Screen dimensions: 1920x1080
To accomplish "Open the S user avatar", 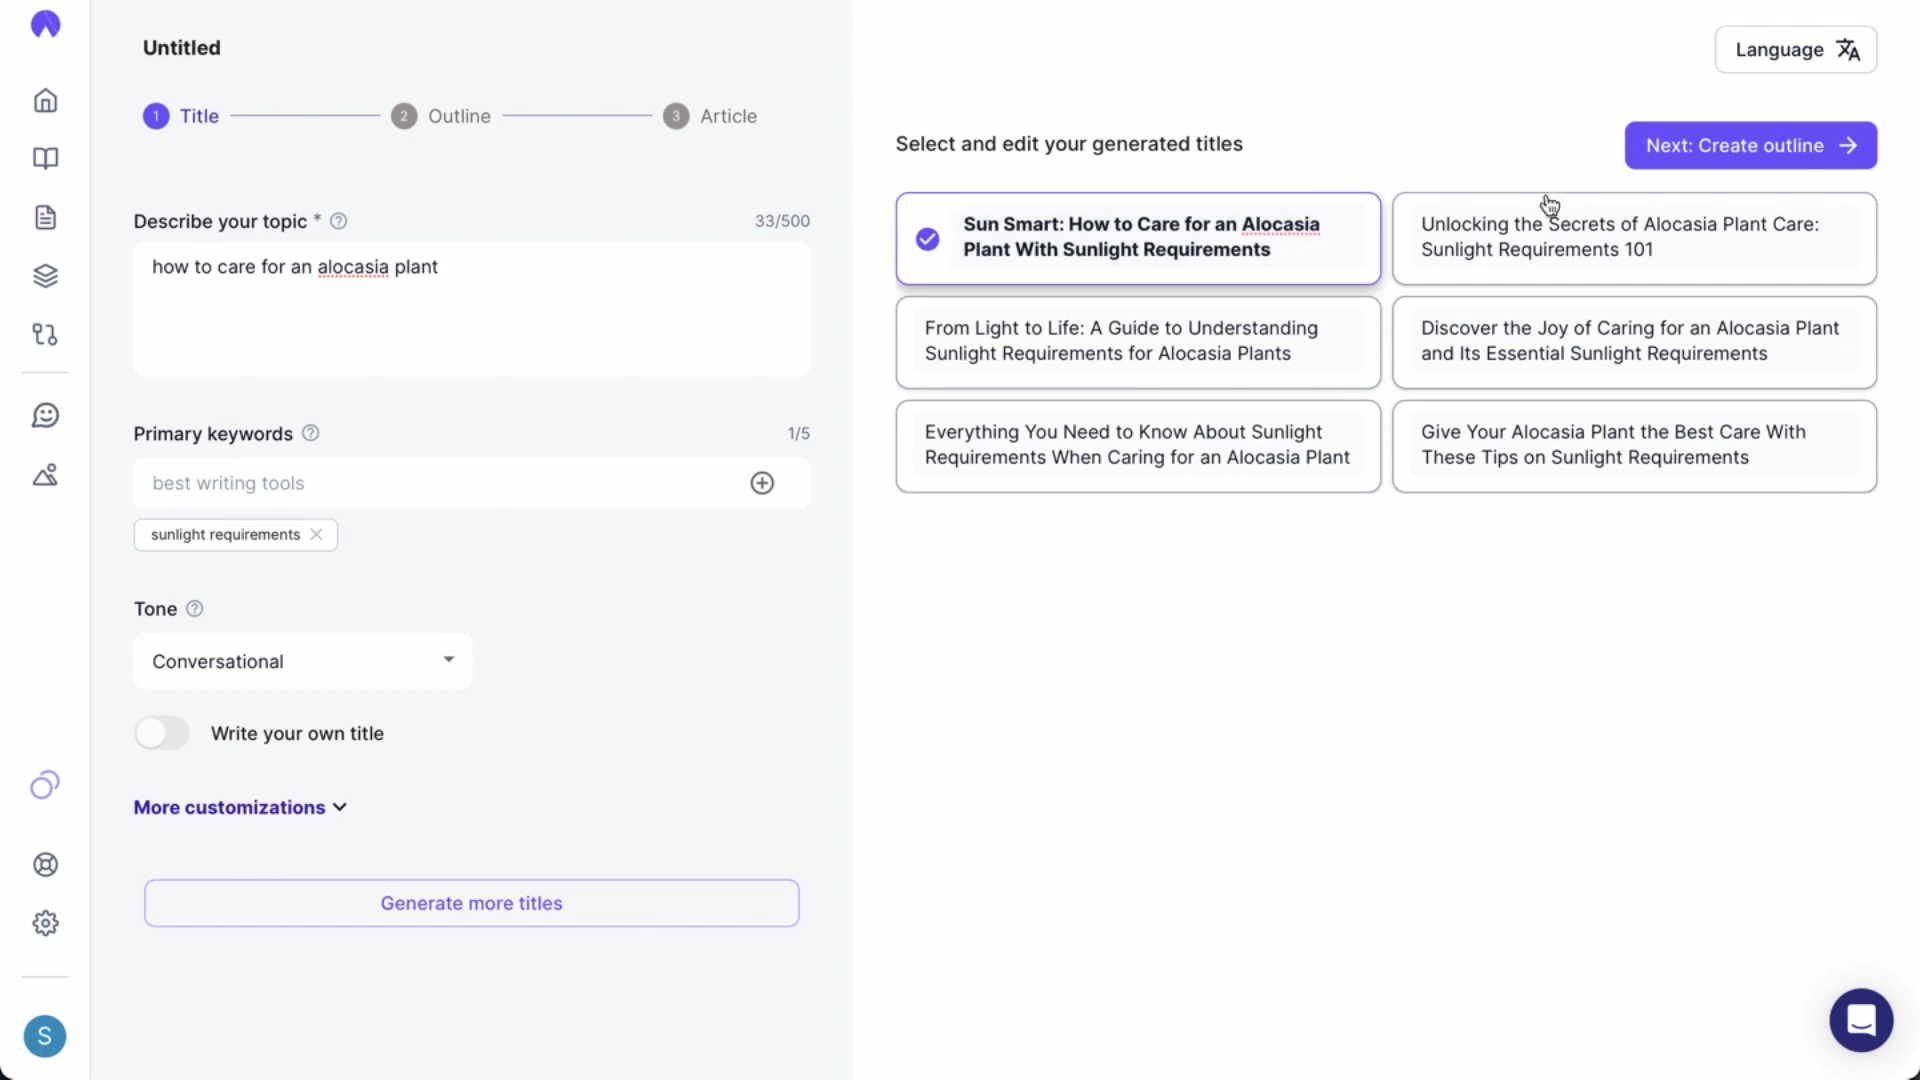I will coord(45,1036).
